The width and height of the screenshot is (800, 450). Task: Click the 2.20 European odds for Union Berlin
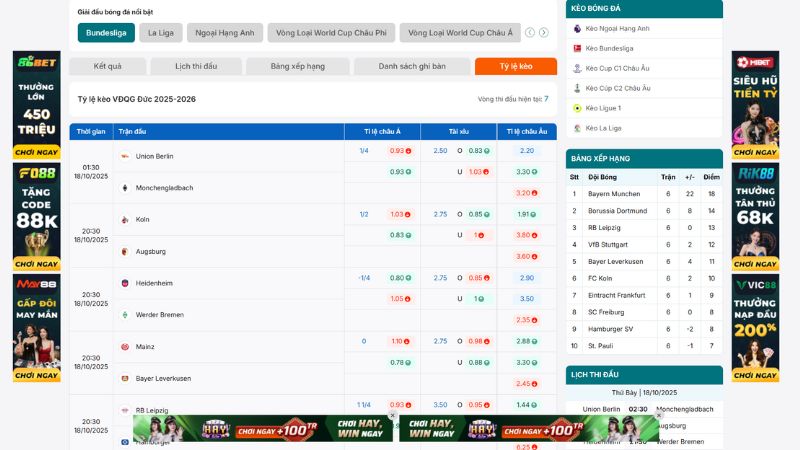click(526, 151)
